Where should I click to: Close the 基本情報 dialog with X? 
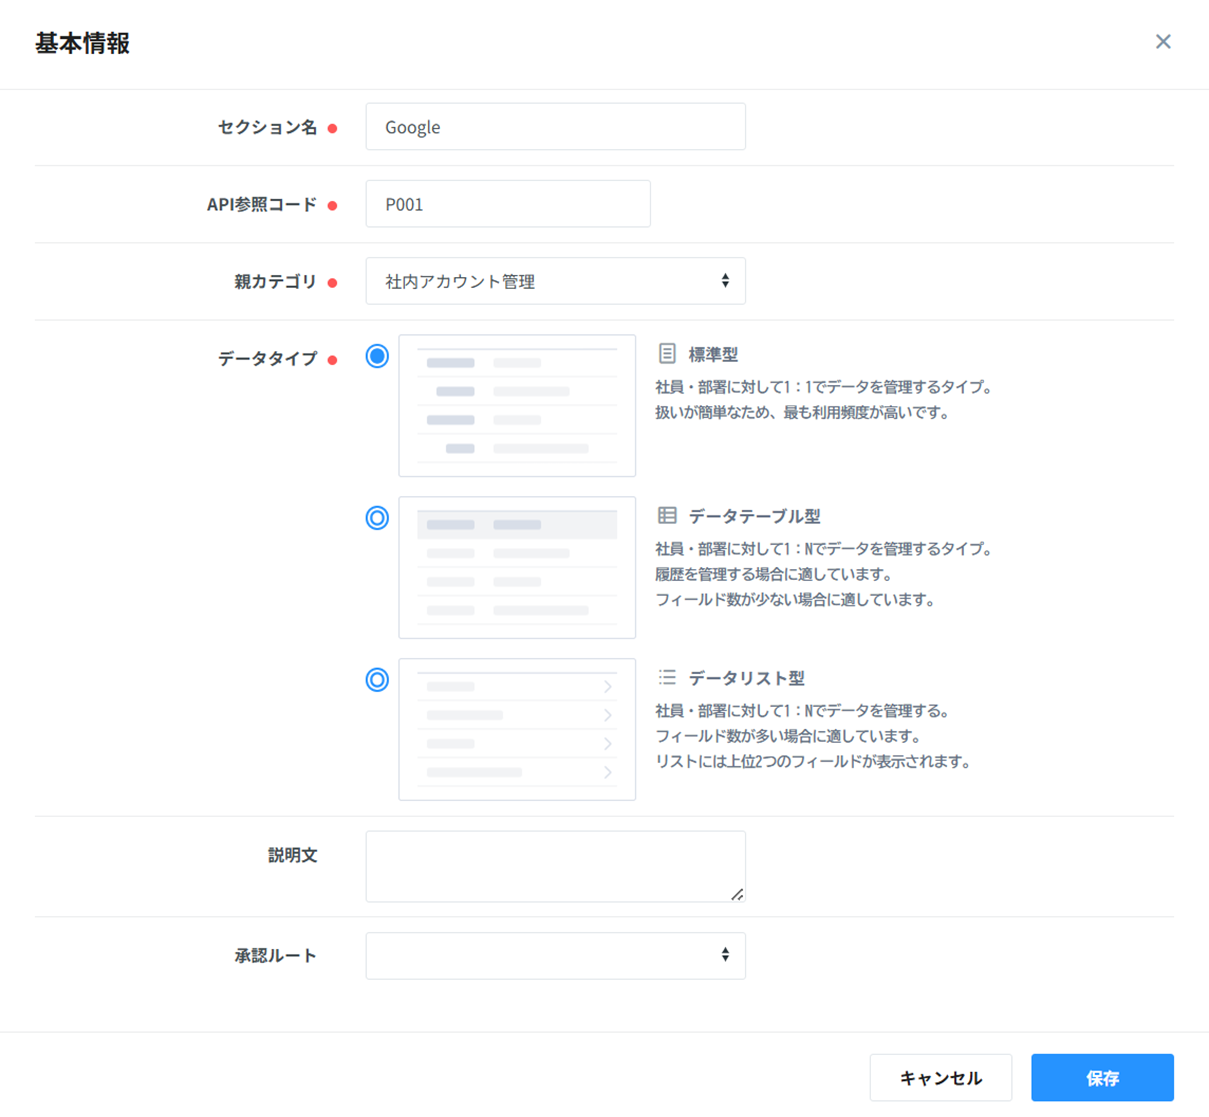pyautogui.click(x=1163, y=42)
